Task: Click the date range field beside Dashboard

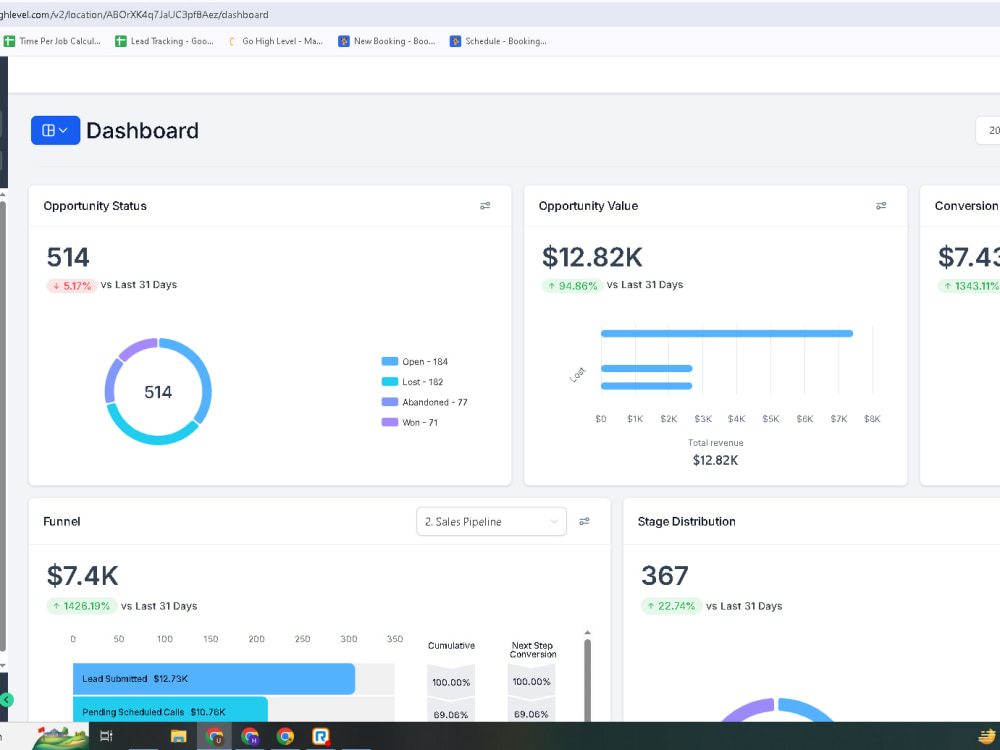Action: click(988, 130)
